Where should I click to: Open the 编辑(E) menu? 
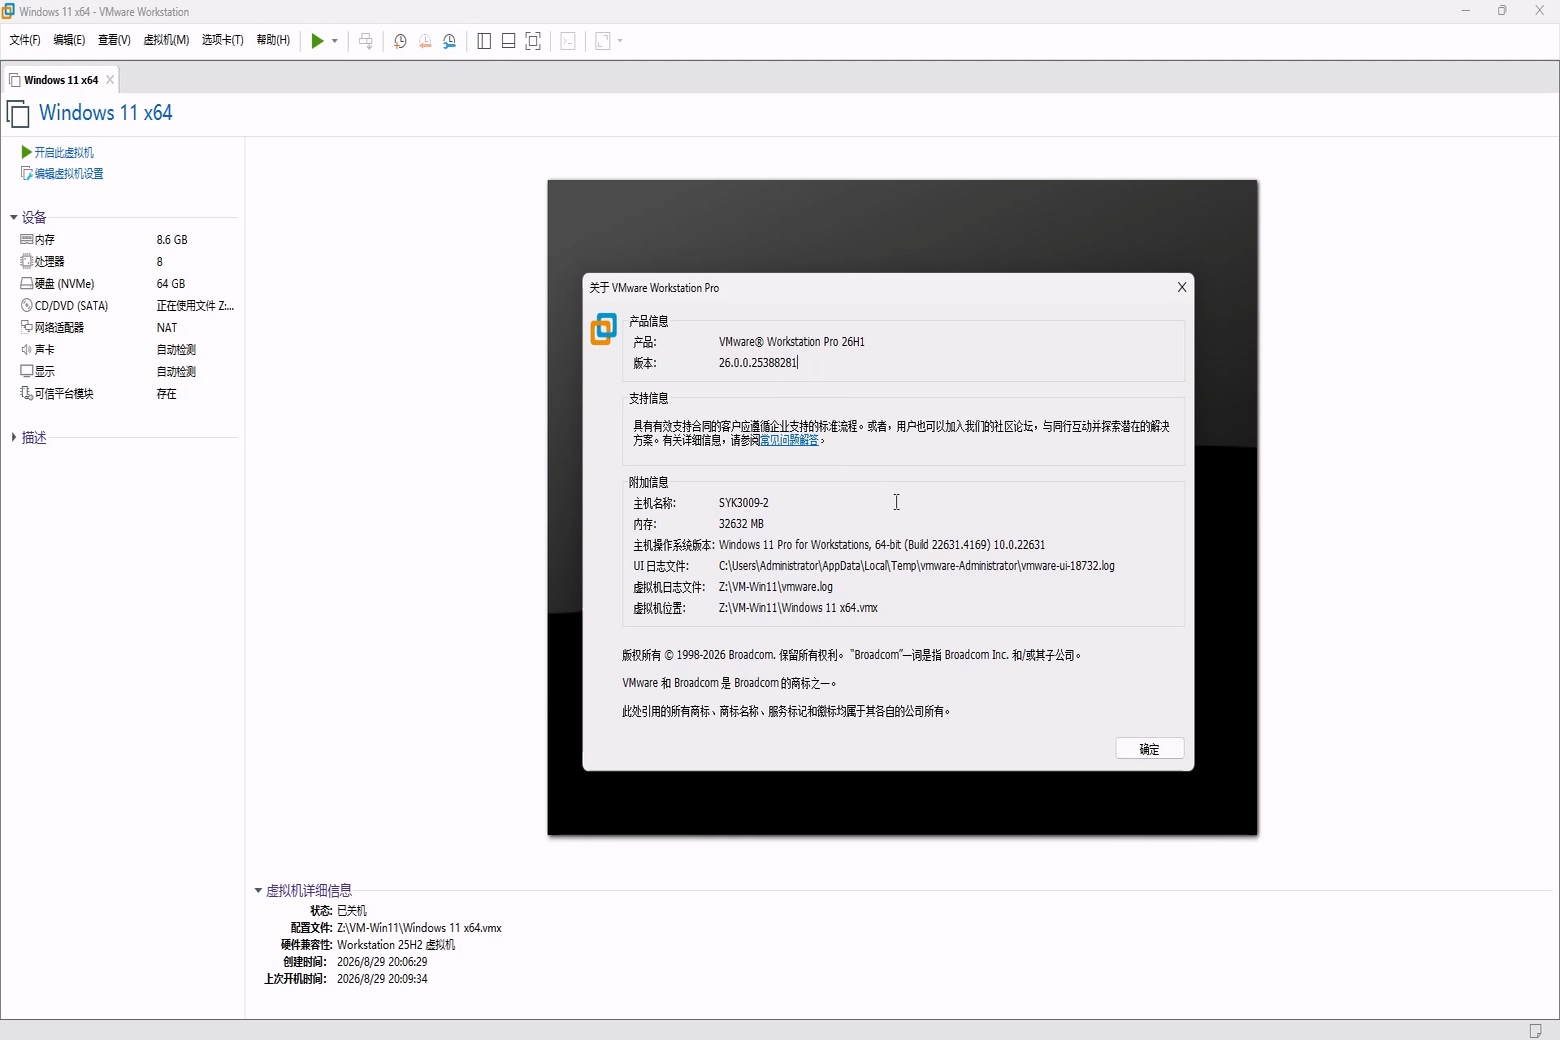pyautogui.click(x=69, y=40)
